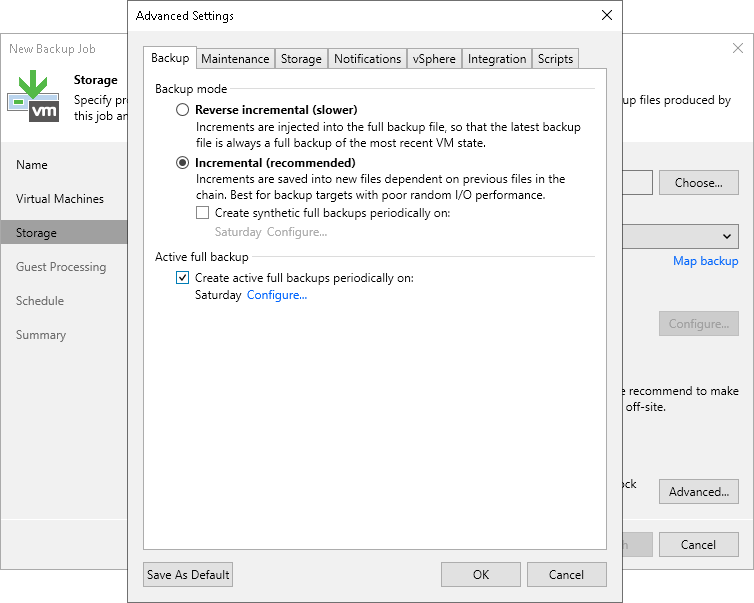Image resolution: width=754 pixels, height=603 pixels.
Task: Select Name step in New Backup Job wizard
Action: (x=32, y=165)
